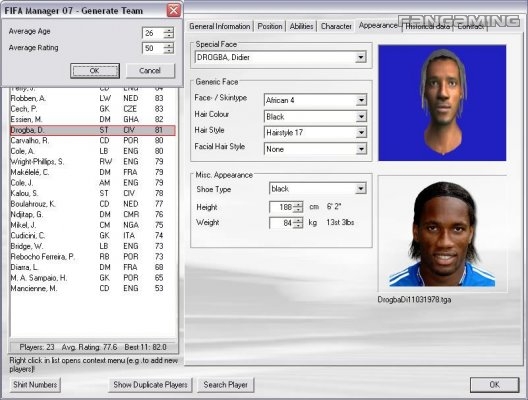Select Wright-Phillips, S. in player list
The height and width of the screenshot is (400, 528).
(x=93, y=162)
